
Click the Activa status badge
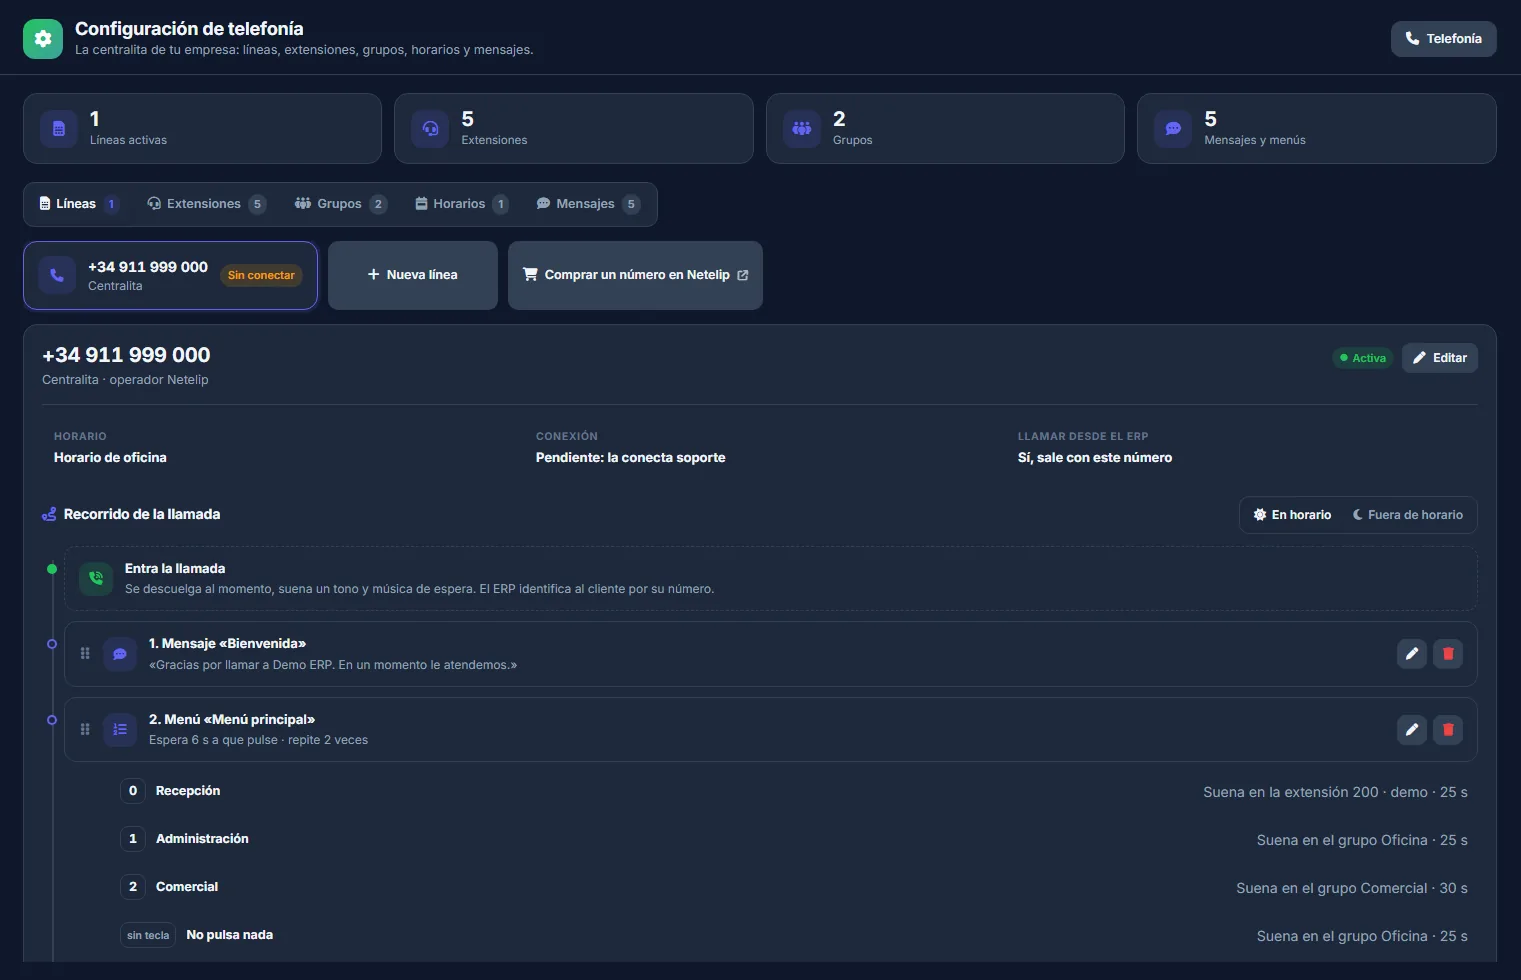[1363, 358]
